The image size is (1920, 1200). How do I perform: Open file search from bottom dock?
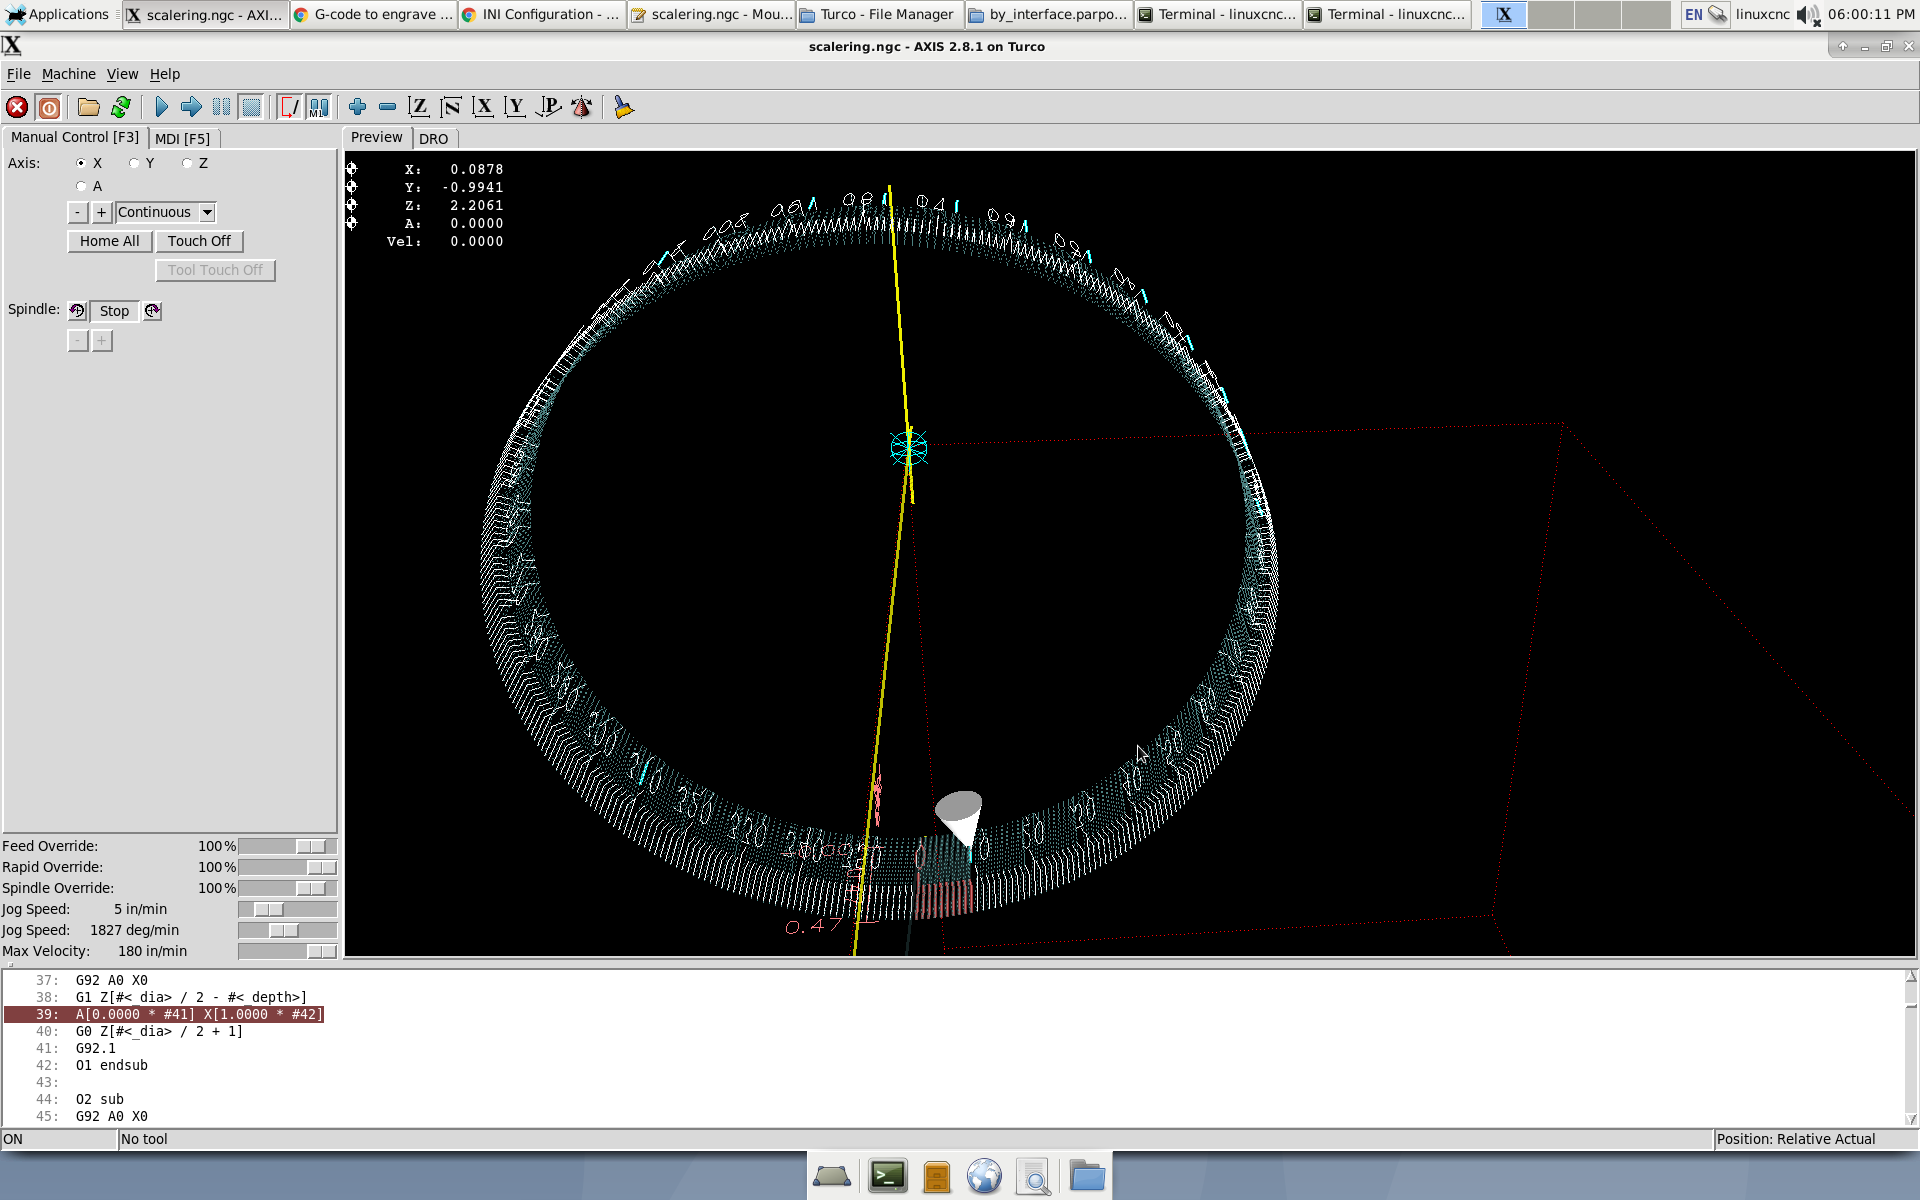(x=1033, y=1176)
